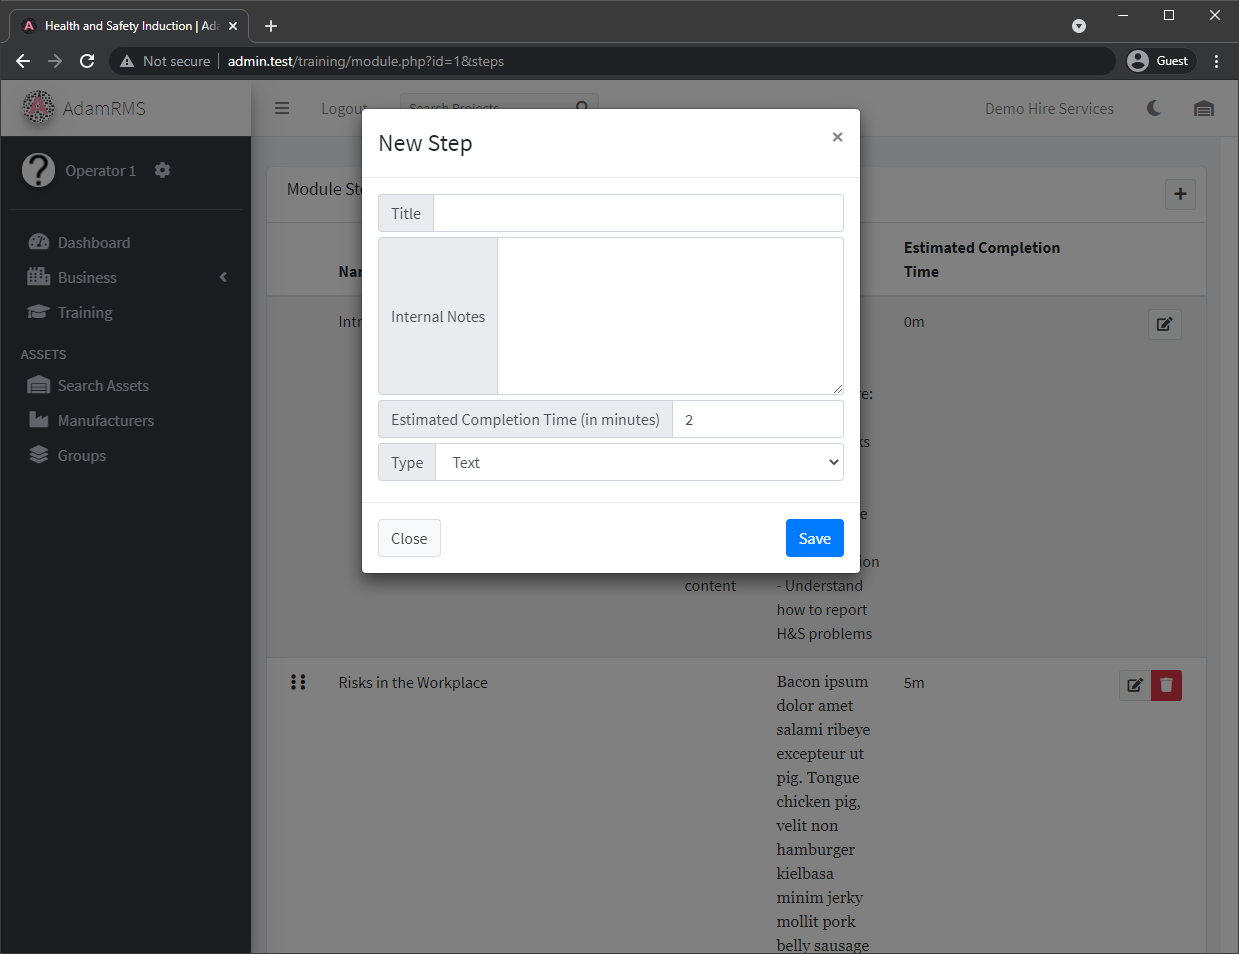Select the Search Assets sidebar icon
Image resolution: width=1239 pixels, height=954 pixels.
click(38, 385)
